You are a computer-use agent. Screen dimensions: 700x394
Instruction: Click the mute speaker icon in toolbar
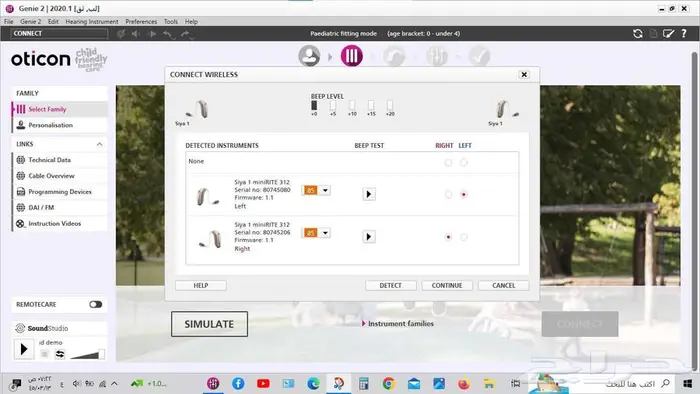(136, 34)
